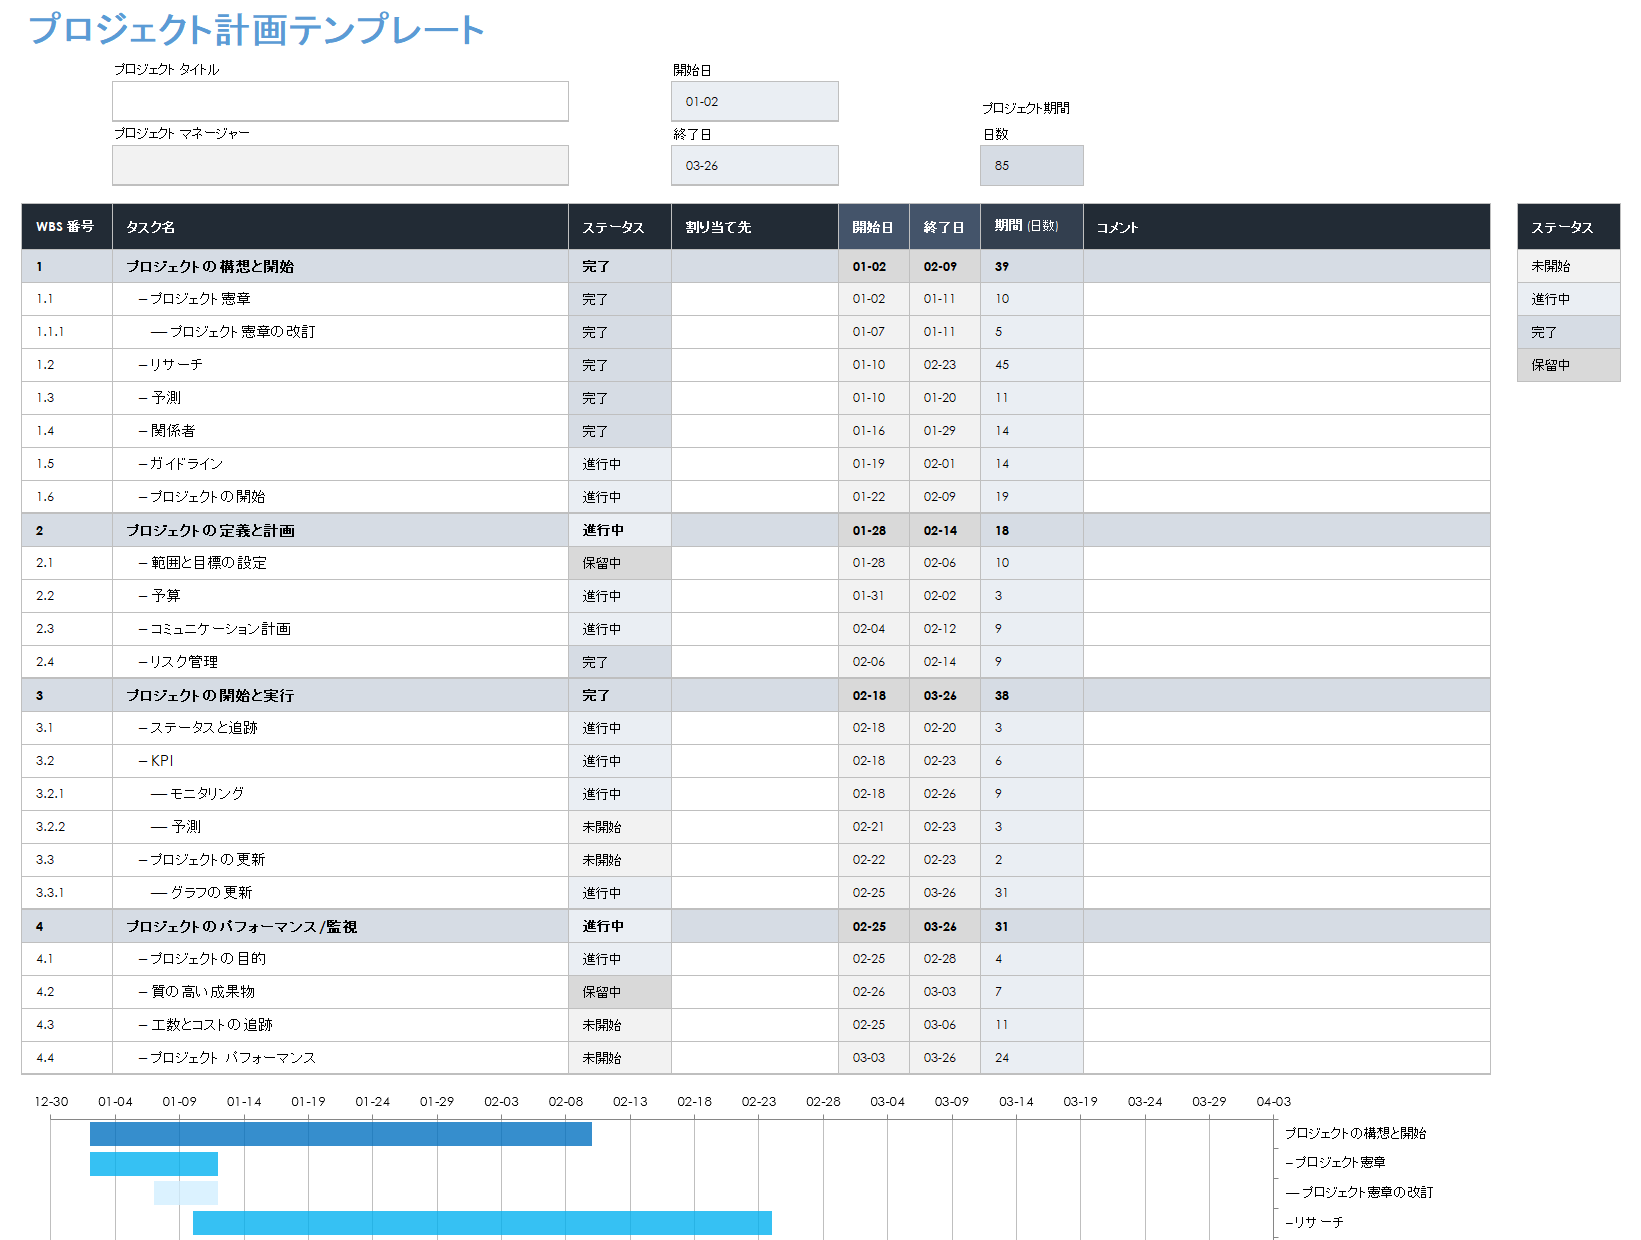Select the 終了日 field showing 03-26
Image resolution: width=1641 pixels, height=1240 pixels.
point(754,165)
